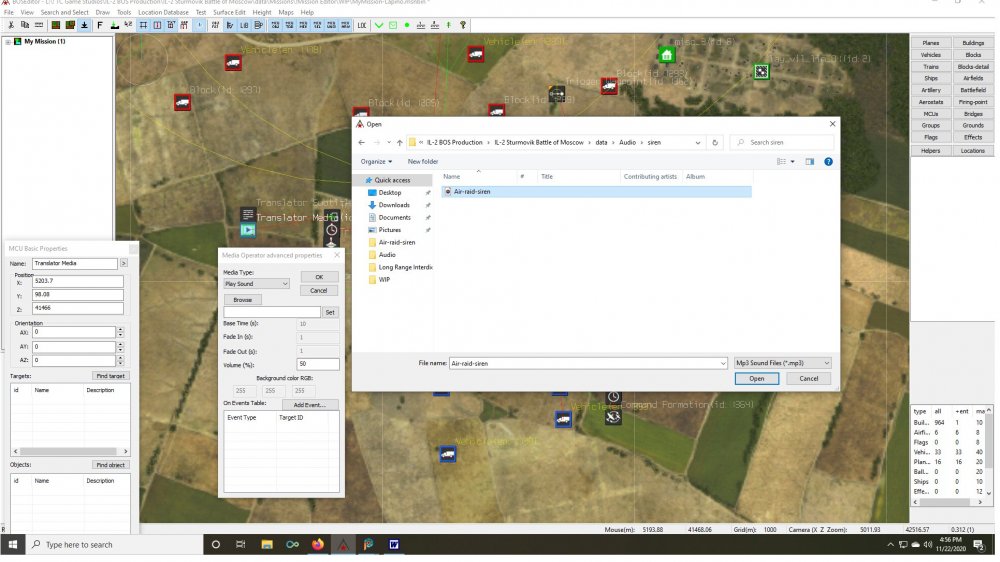Open the Media Type dropdown

pos(256,284)
